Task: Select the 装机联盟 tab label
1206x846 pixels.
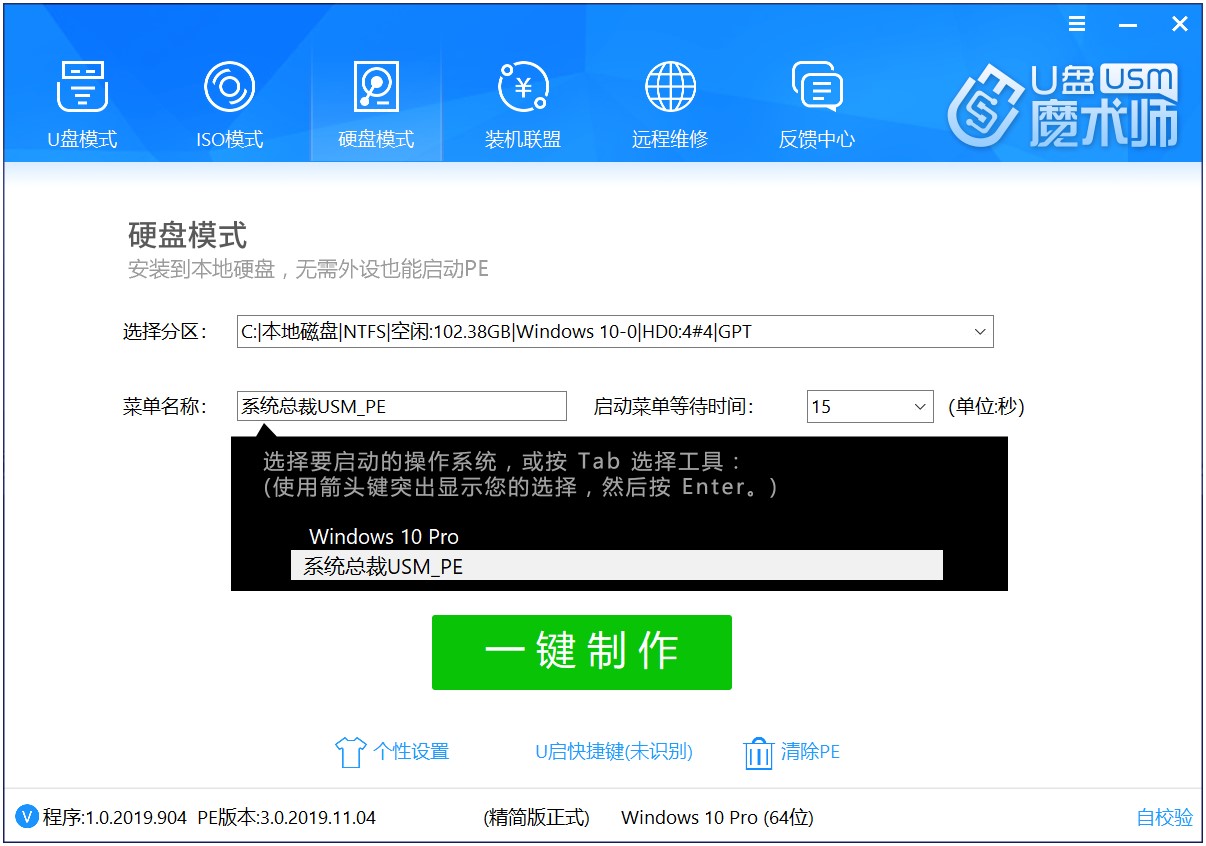Action: click(x=523, y=139)
